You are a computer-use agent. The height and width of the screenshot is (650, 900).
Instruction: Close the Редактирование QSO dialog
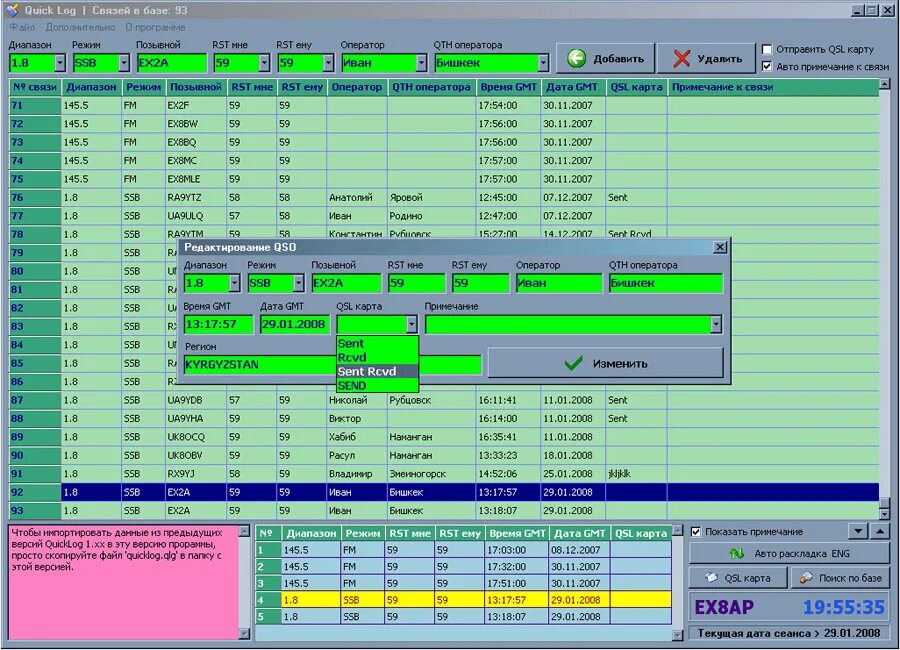click(x=720, y=246)
